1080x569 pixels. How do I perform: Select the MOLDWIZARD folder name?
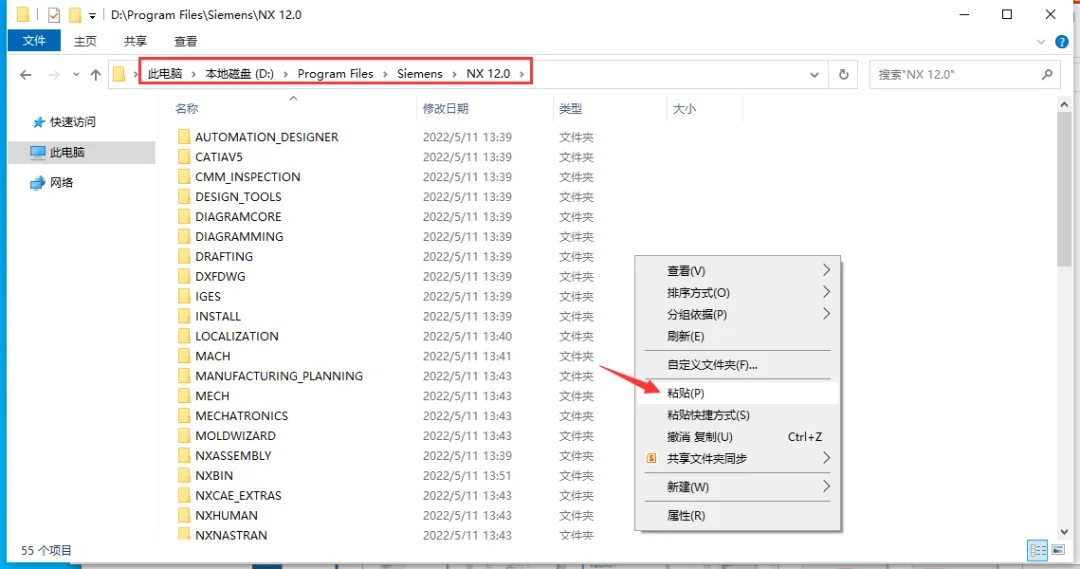pos(236,436)
